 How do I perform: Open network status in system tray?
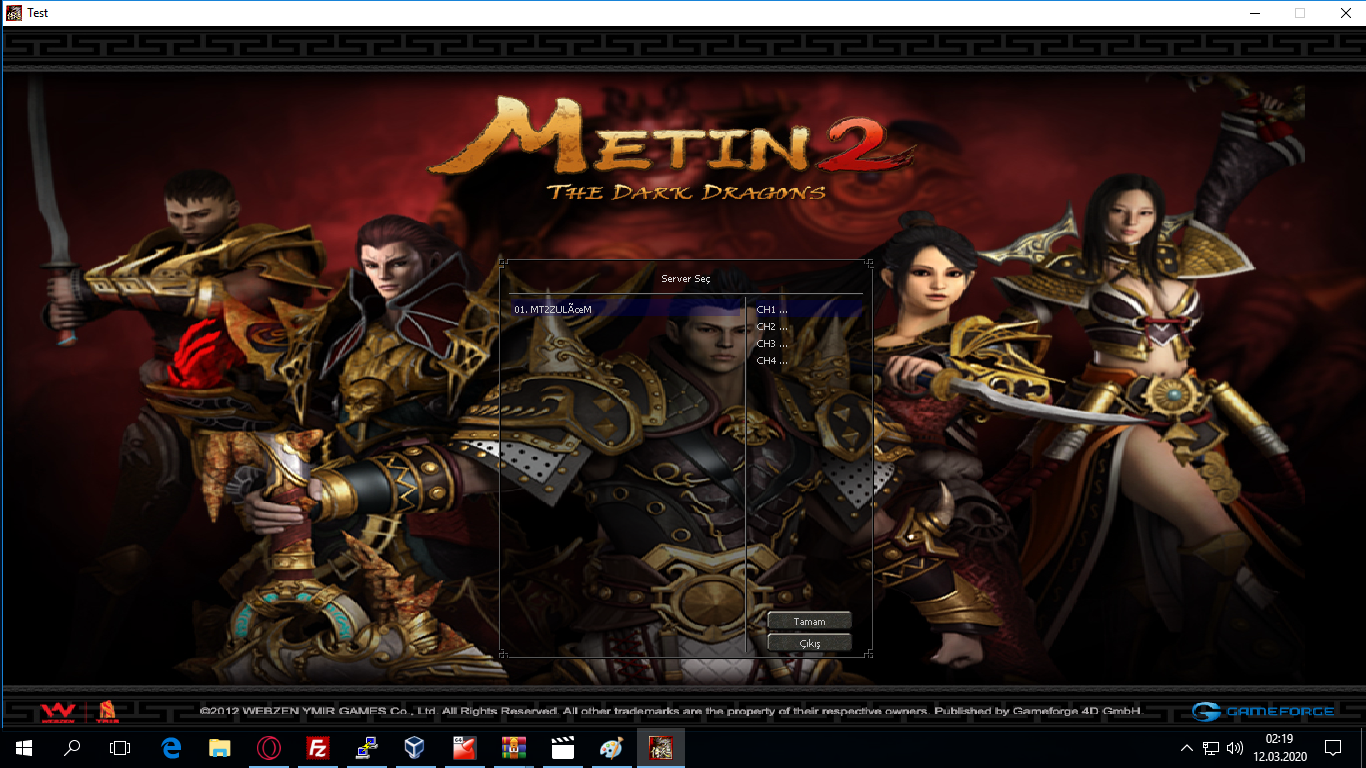coord(1211,747)
